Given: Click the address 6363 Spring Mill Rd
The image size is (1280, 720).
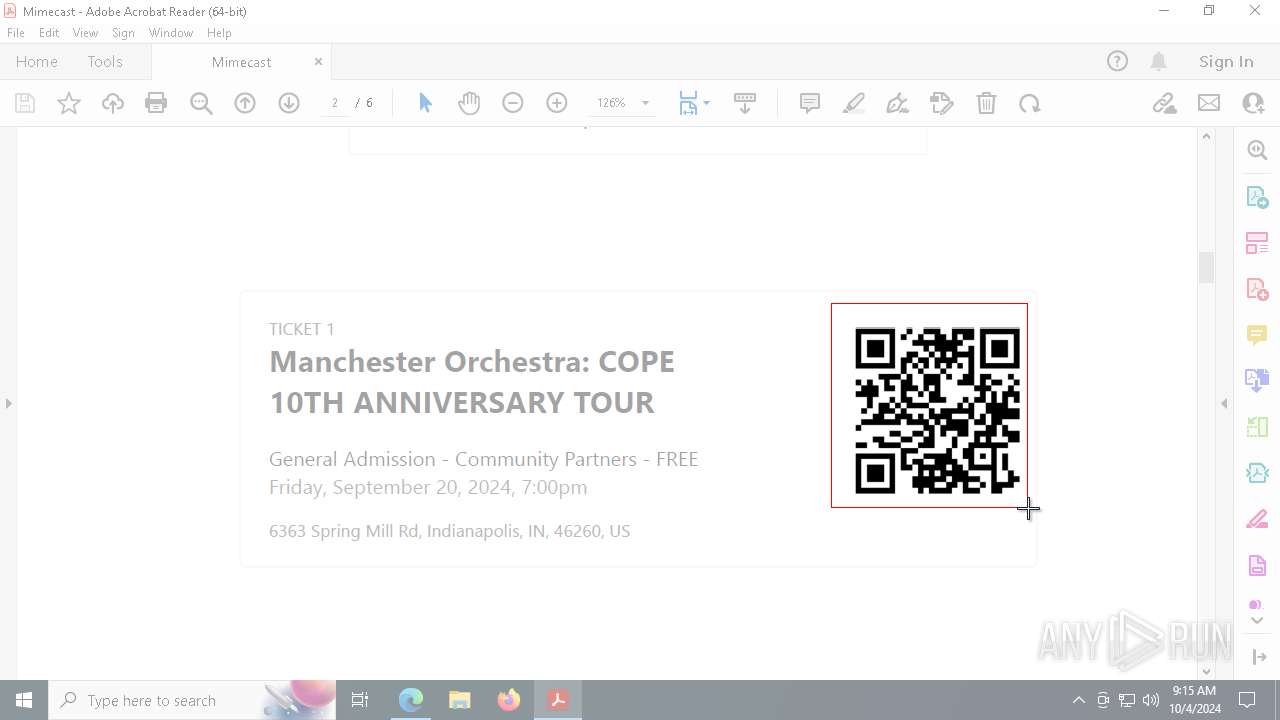Looking at the screenshot, I should coord(449,531).
